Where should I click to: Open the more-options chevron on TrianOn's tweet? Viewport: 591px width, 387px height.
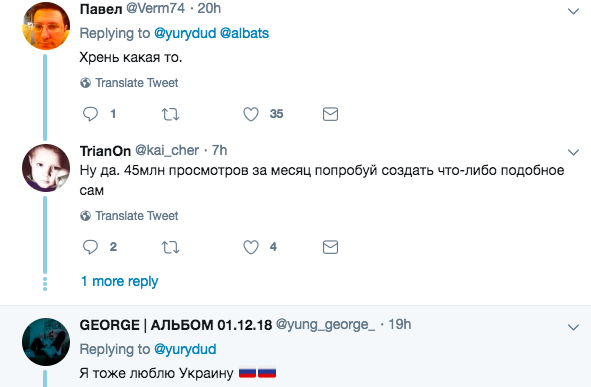573,152
